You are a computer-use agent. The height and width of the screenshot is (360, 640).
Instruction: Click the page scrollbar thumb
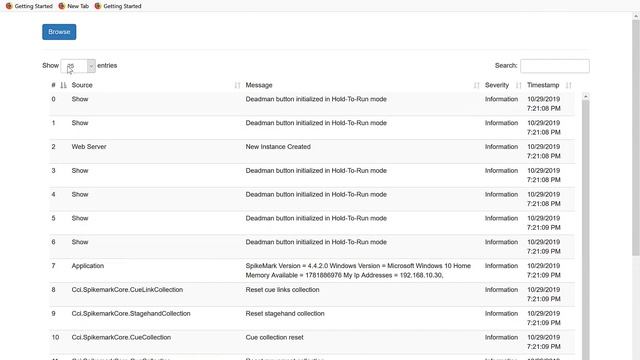point(636,138)
